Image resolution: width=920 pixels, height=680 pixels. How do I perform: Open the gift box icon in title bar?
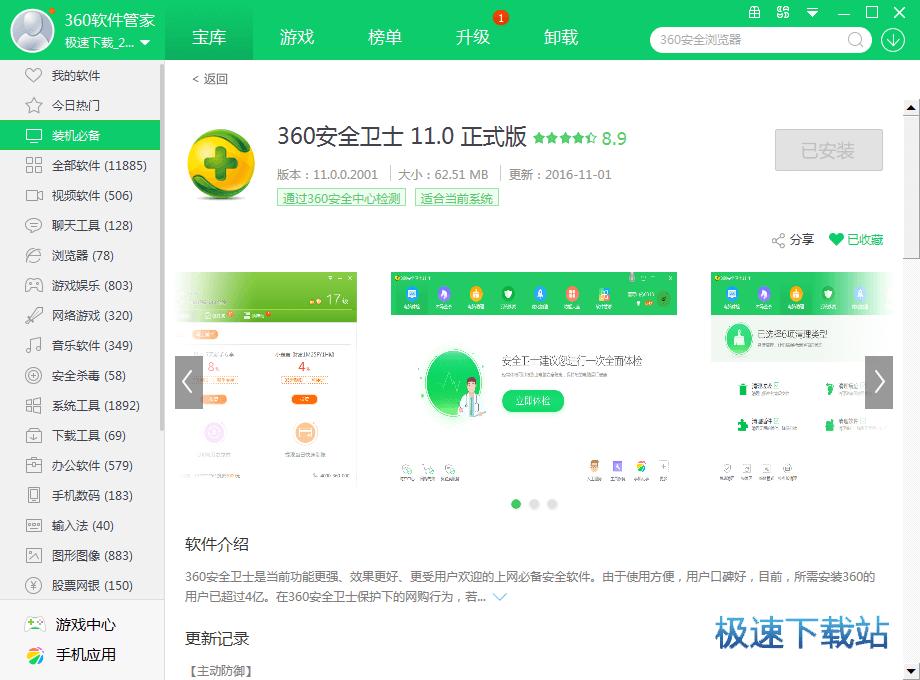(x=756, y=12)
